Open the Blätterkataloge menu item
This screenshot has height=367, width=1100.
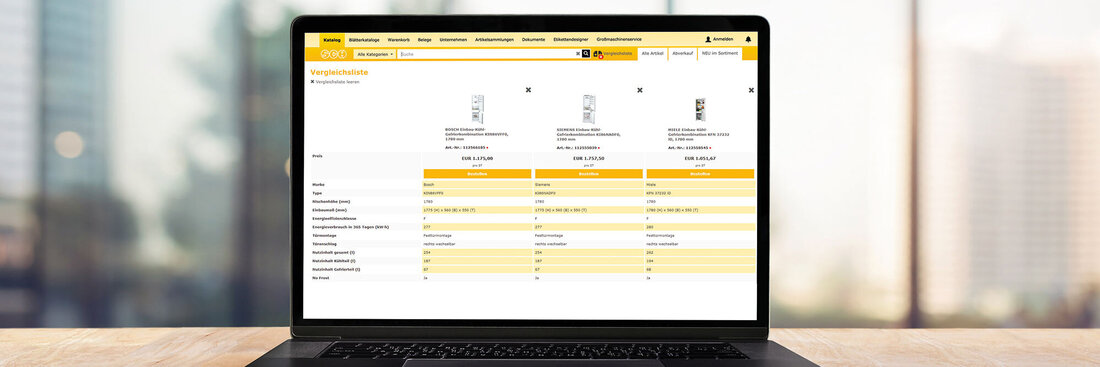(x=364, y=39)
